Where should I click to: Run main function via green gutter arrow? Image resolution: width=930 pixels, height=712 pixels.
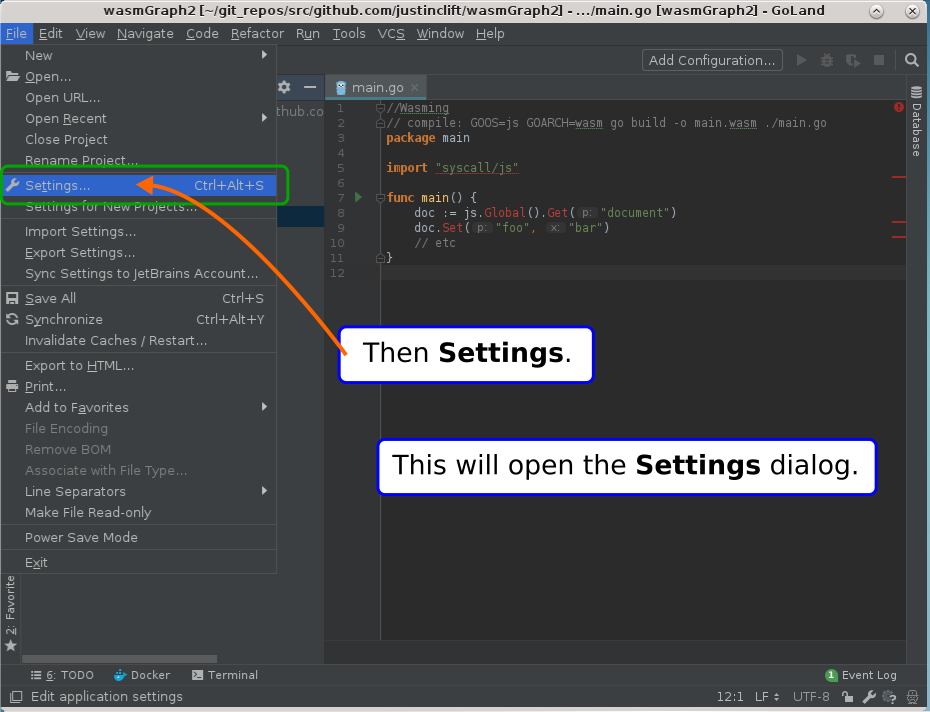coord(358,197)
